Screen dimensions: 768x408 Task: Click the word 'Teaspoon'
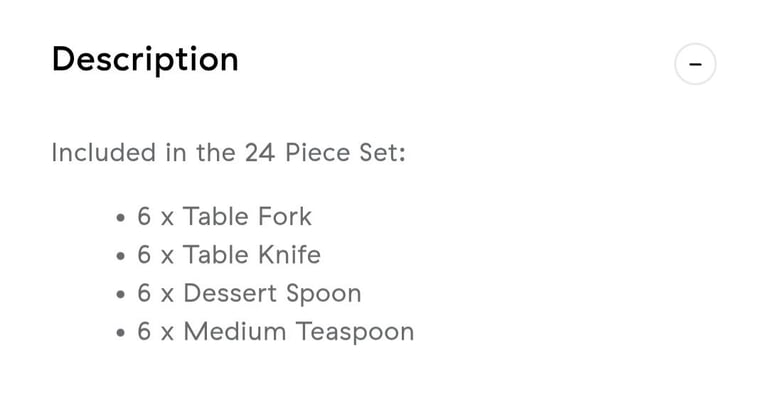coord(355,333)
